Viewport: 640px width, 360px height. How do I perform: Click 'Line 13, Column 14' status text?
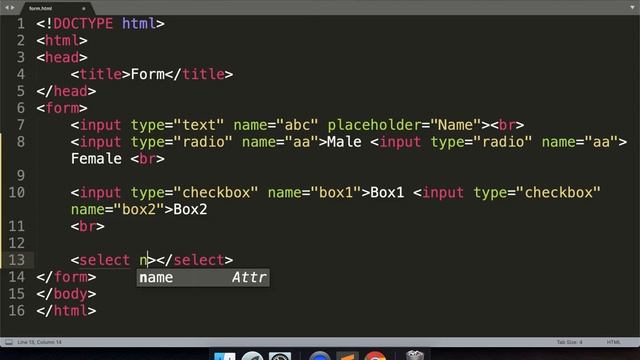coord(40,342)
